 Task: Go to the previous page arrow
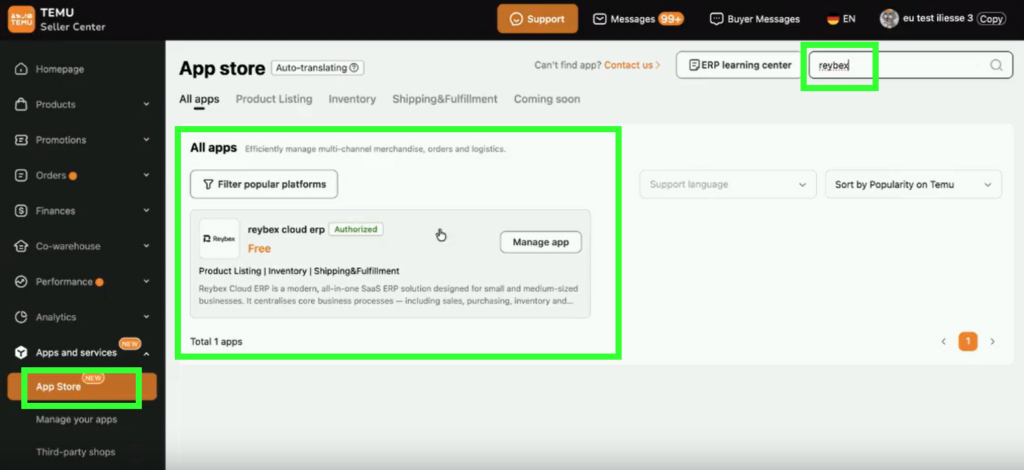[943, 341]
